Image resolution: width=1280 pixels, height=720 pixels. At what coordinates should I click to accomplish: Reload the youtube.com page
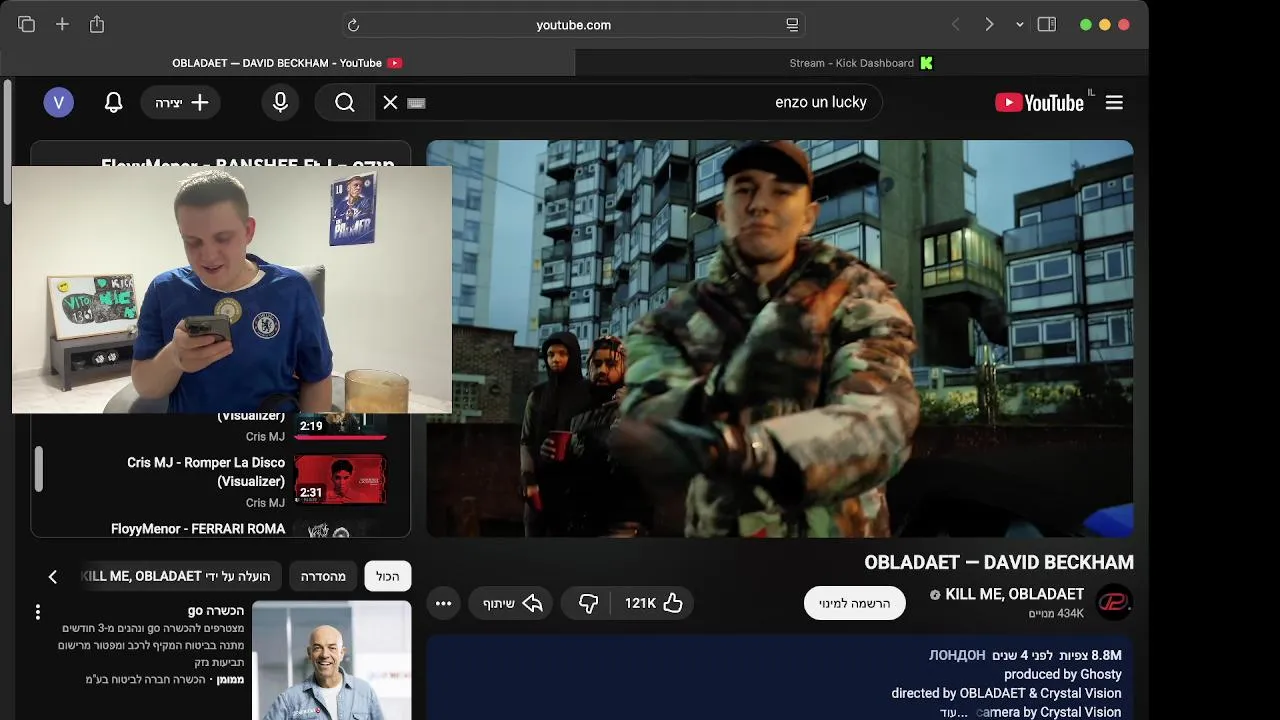353,25
